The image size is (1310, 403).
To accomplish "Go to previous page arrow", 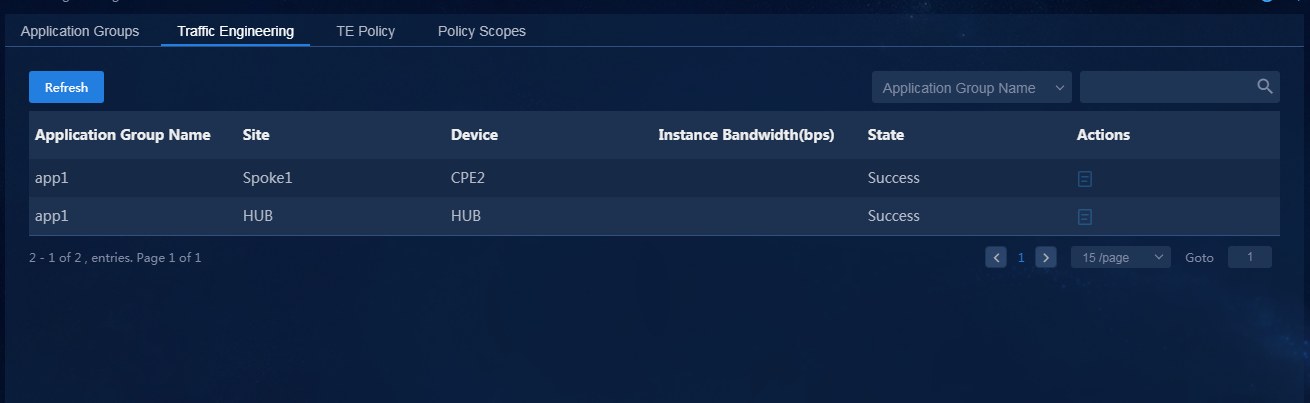I will click(996, 257).
